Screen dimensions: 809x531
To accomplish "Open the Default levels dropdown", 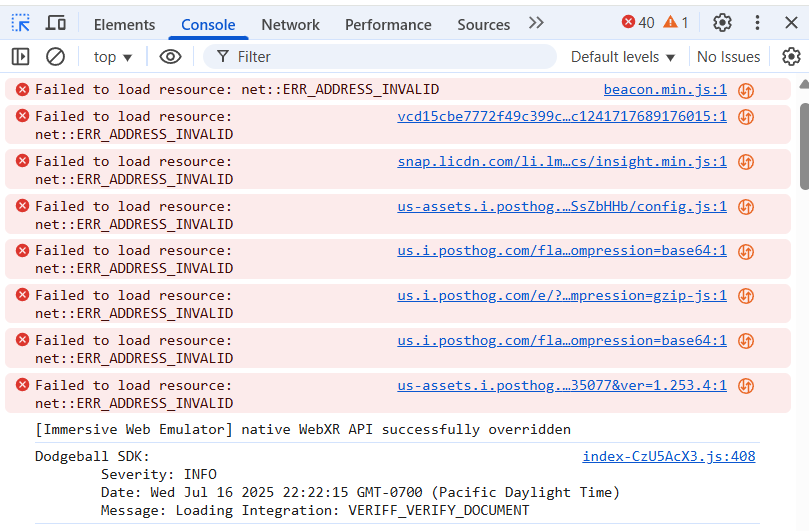I will click(623, 57).
